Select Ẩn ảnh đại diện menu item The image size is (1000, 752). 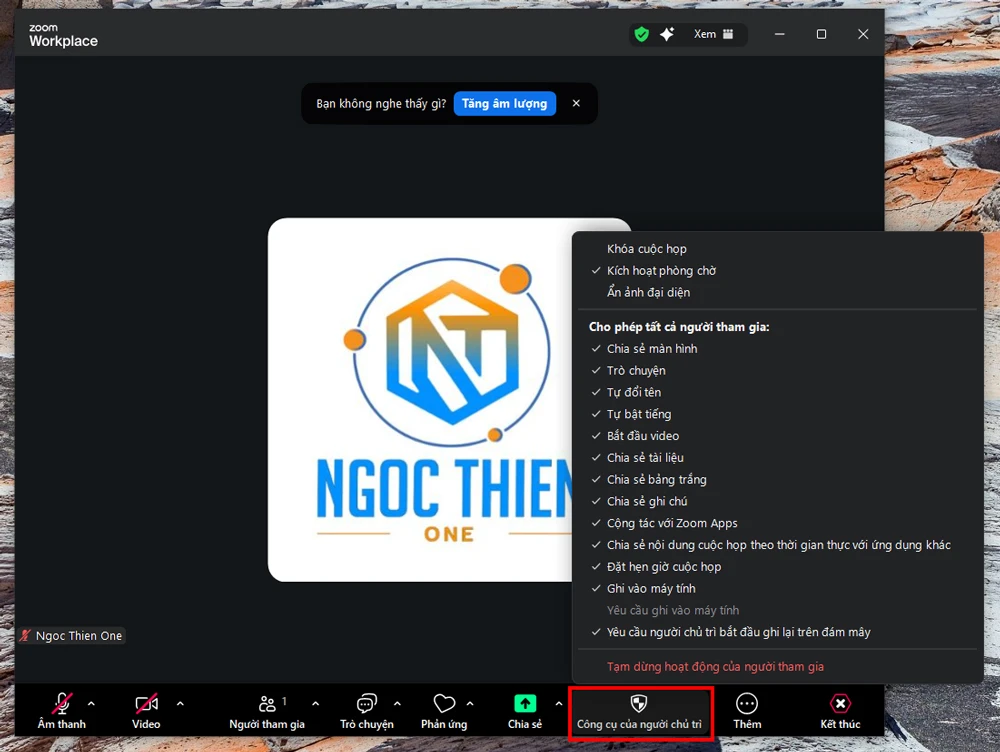[x=648, y=293]
